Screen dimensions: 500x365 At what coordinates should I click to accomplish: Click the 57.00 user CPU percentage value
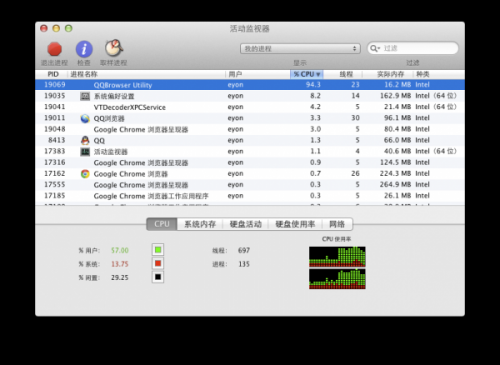point(120,250)
